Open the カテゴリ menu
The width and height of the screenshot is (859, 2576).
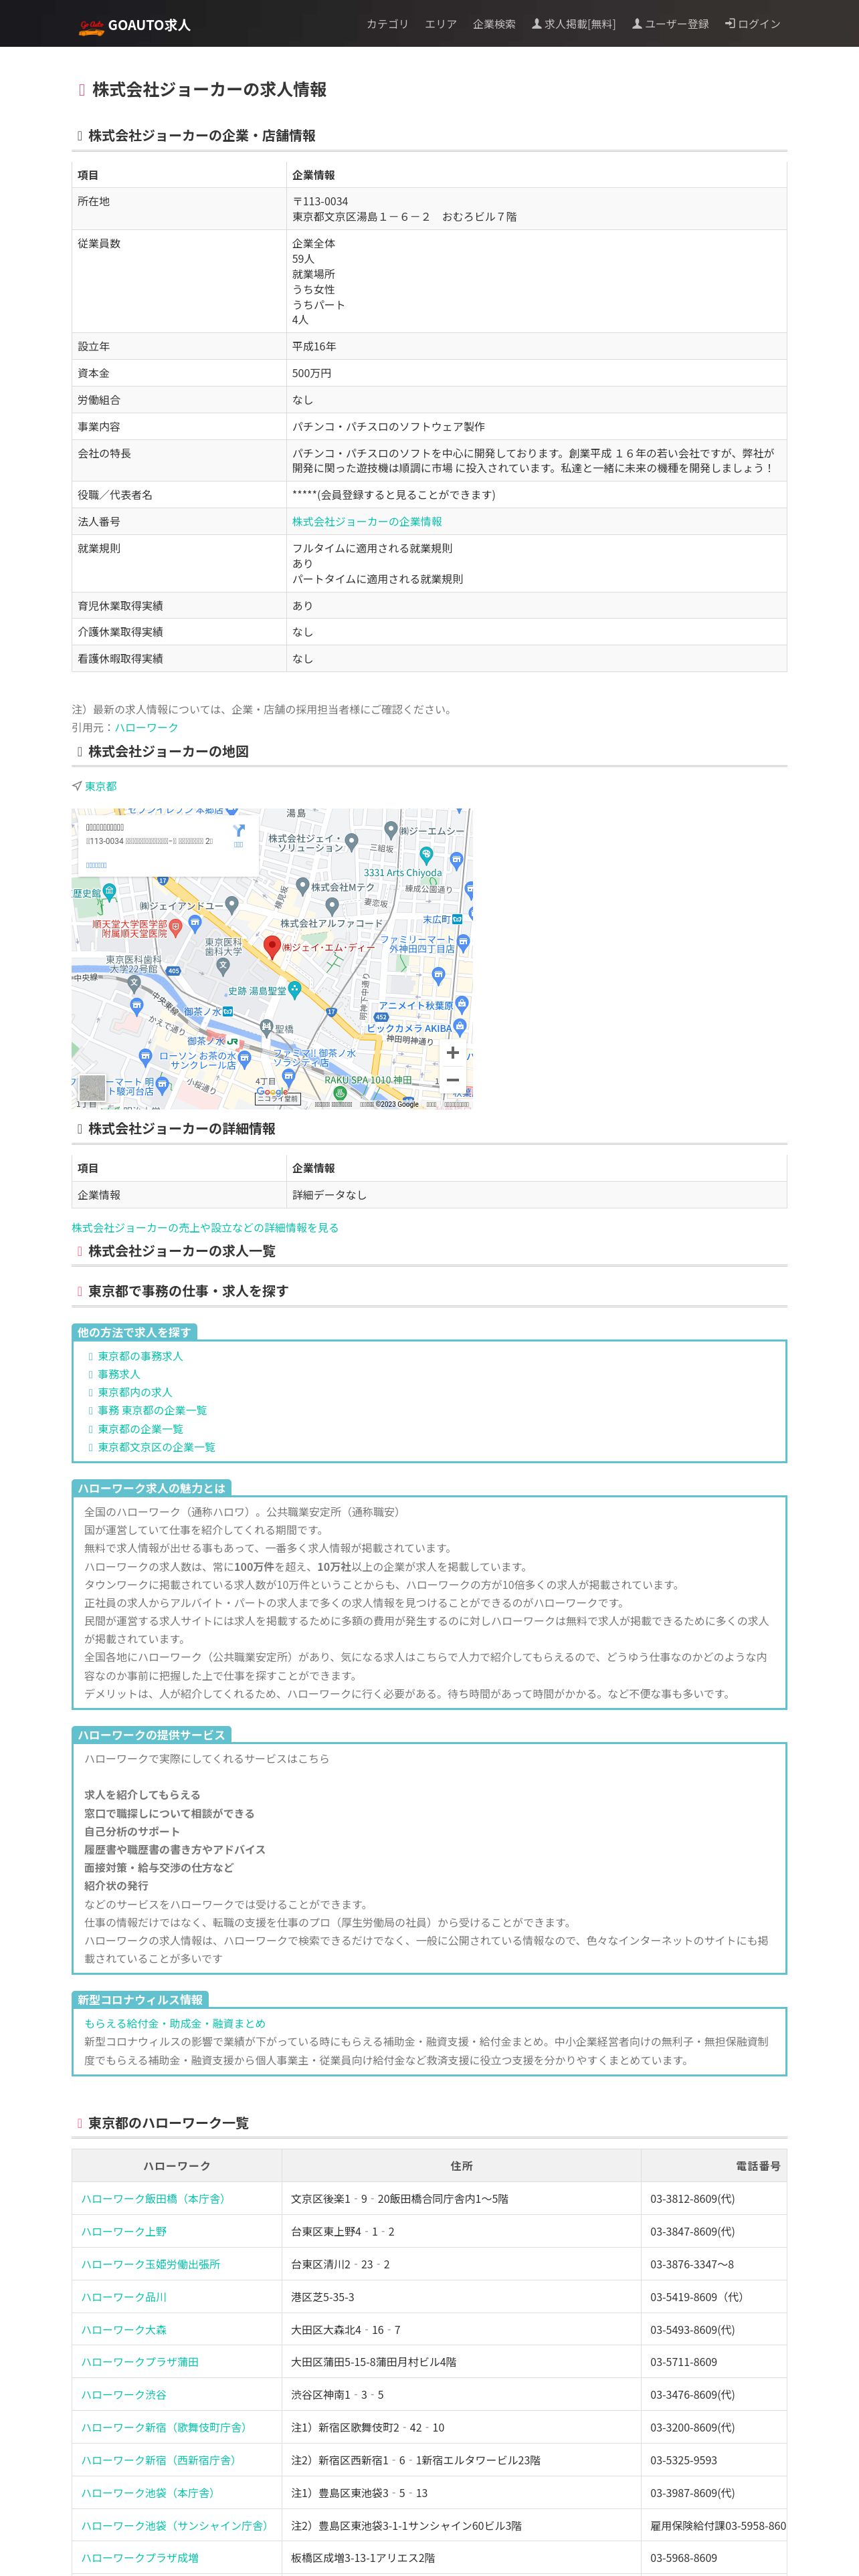pos(387,24)
